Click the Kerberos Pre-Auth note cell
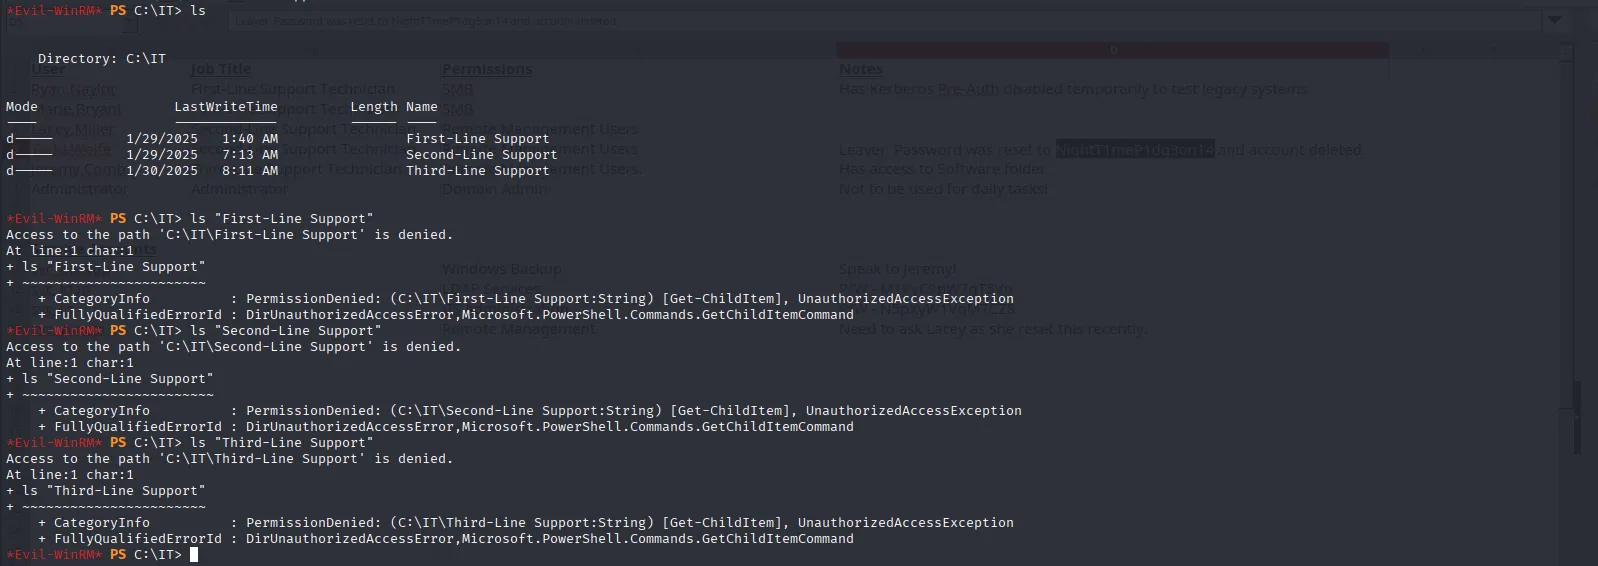The width and height of the screenshot is (1598, 566). click(1072, 89)
